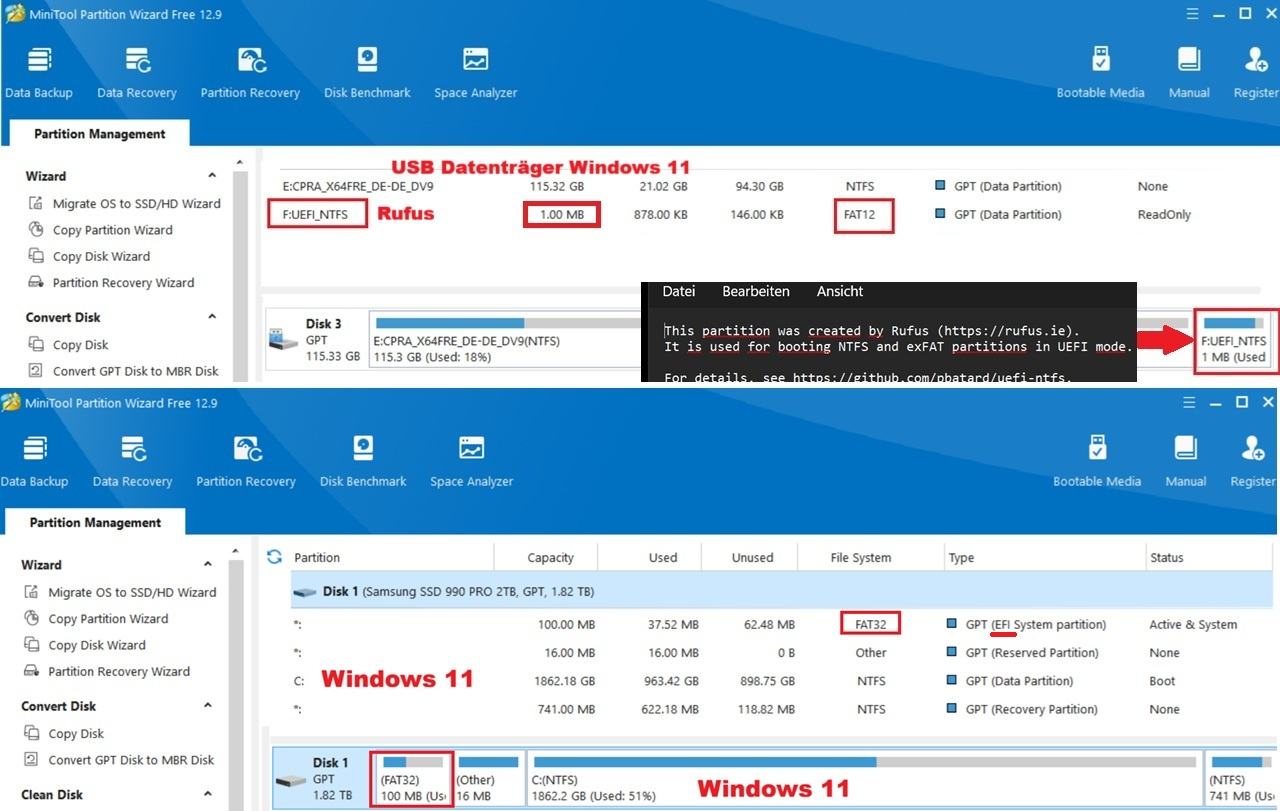Viewport: 1280px width, 811px height.
Task: Click the refresh icon beside the Partition column
Action: (274, 557)
